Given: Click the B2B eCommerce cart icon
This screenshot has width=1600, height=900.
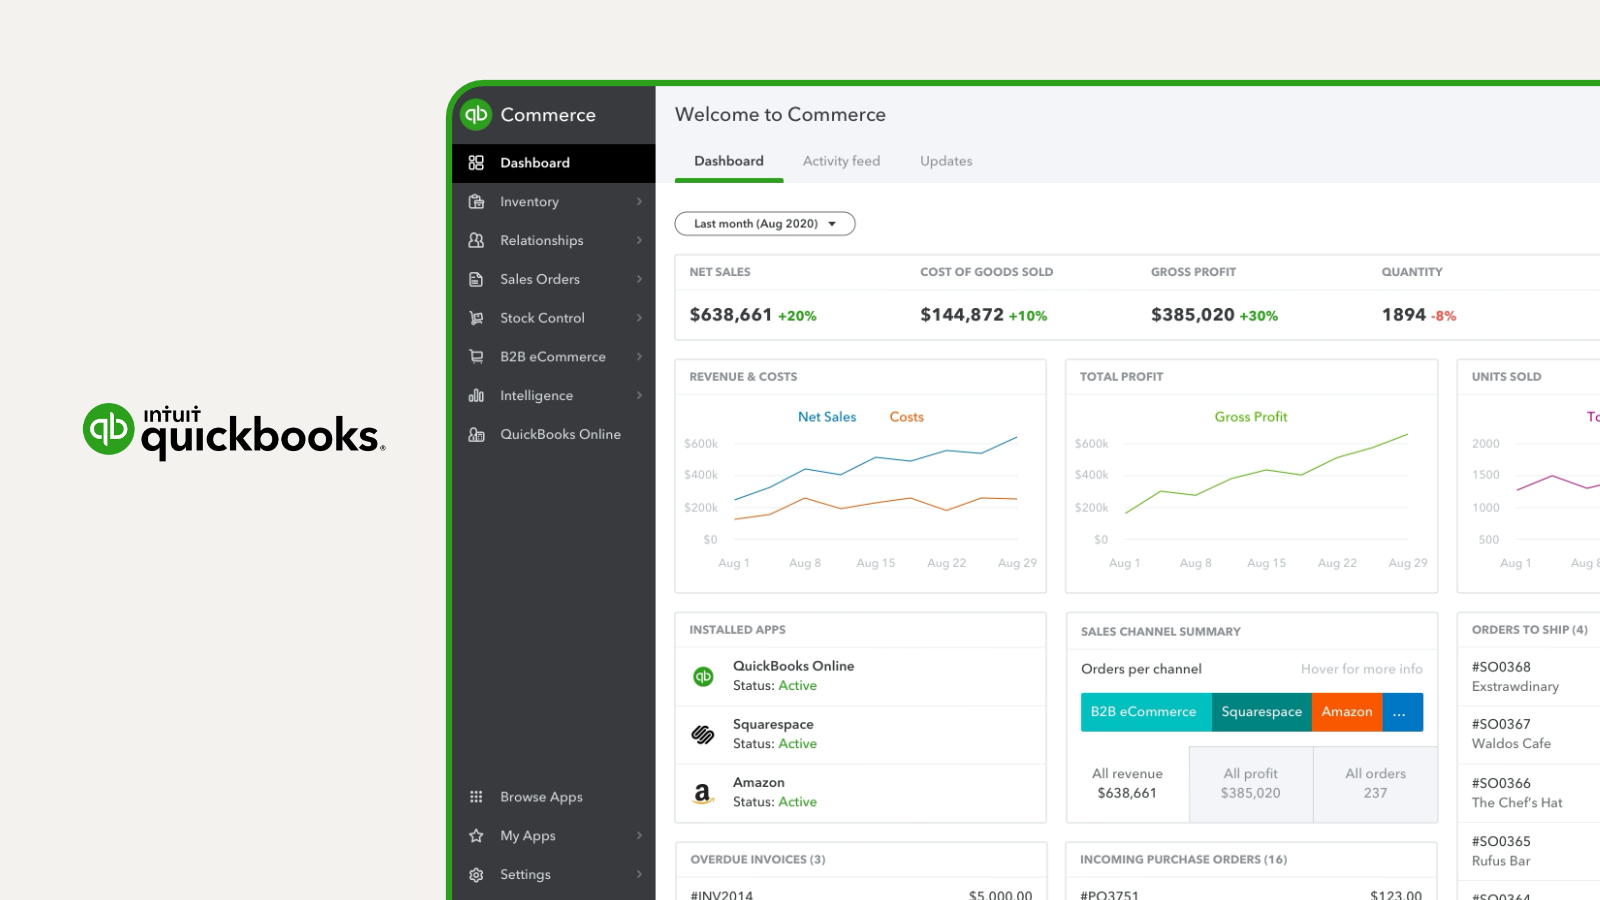Looking at the screenshot, I should click(476, 357).
